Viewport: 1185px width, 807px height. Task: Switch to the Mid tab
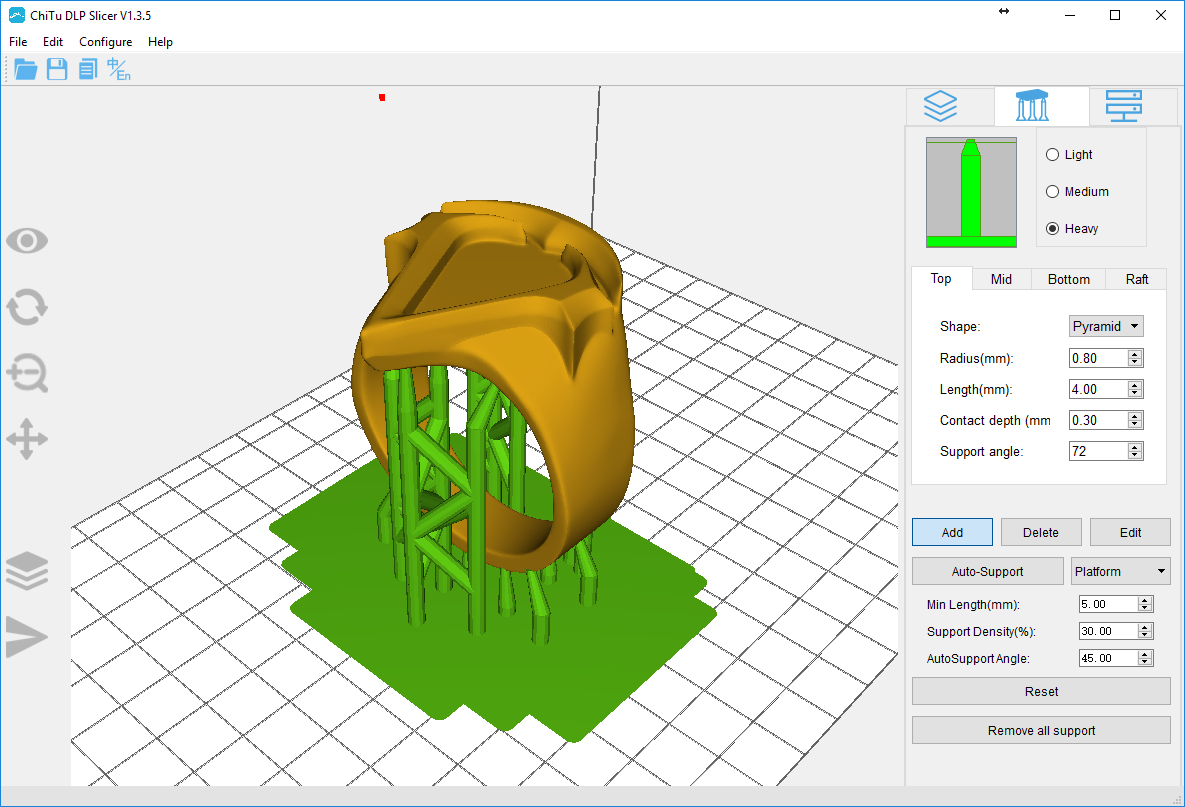click(x=1001, y=279)
